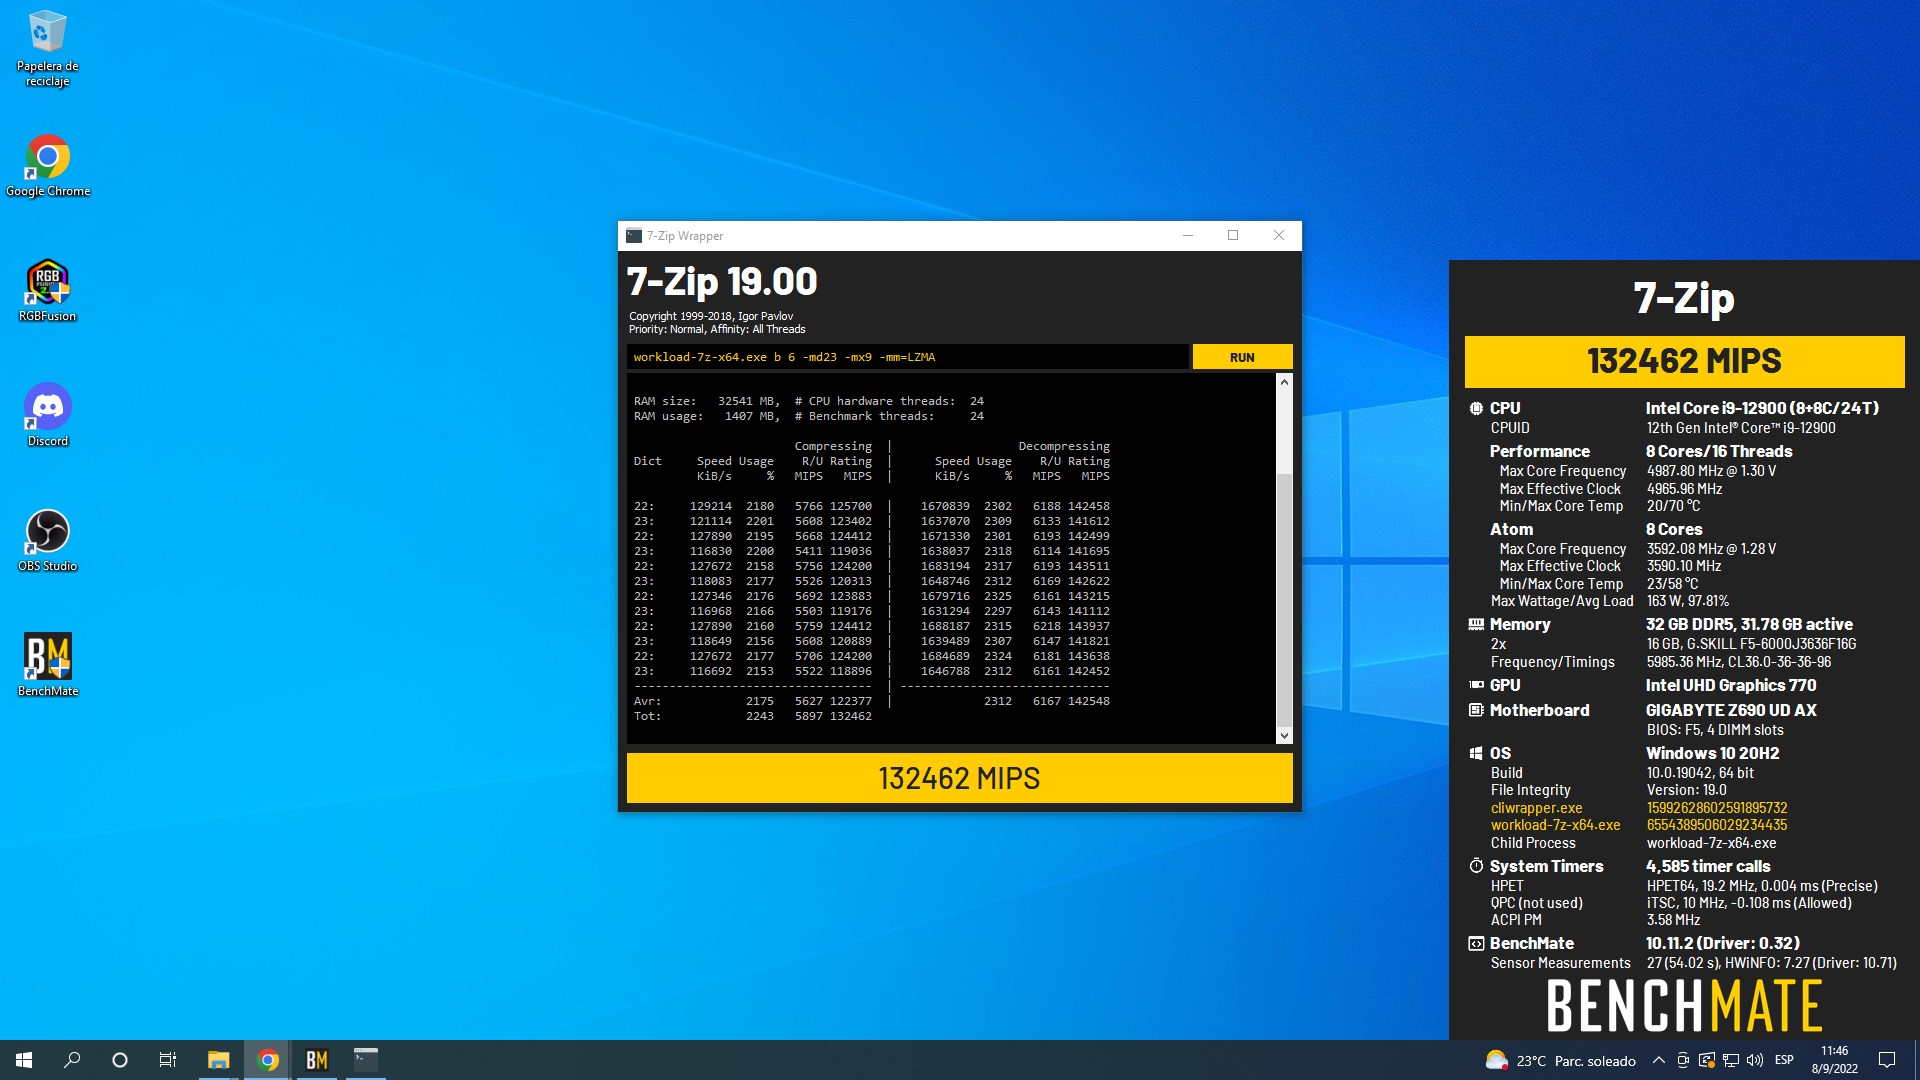Screen dimensions: 1920x1080
Task: Click the System Timers clock icon
Action: tap(1476, 866)
